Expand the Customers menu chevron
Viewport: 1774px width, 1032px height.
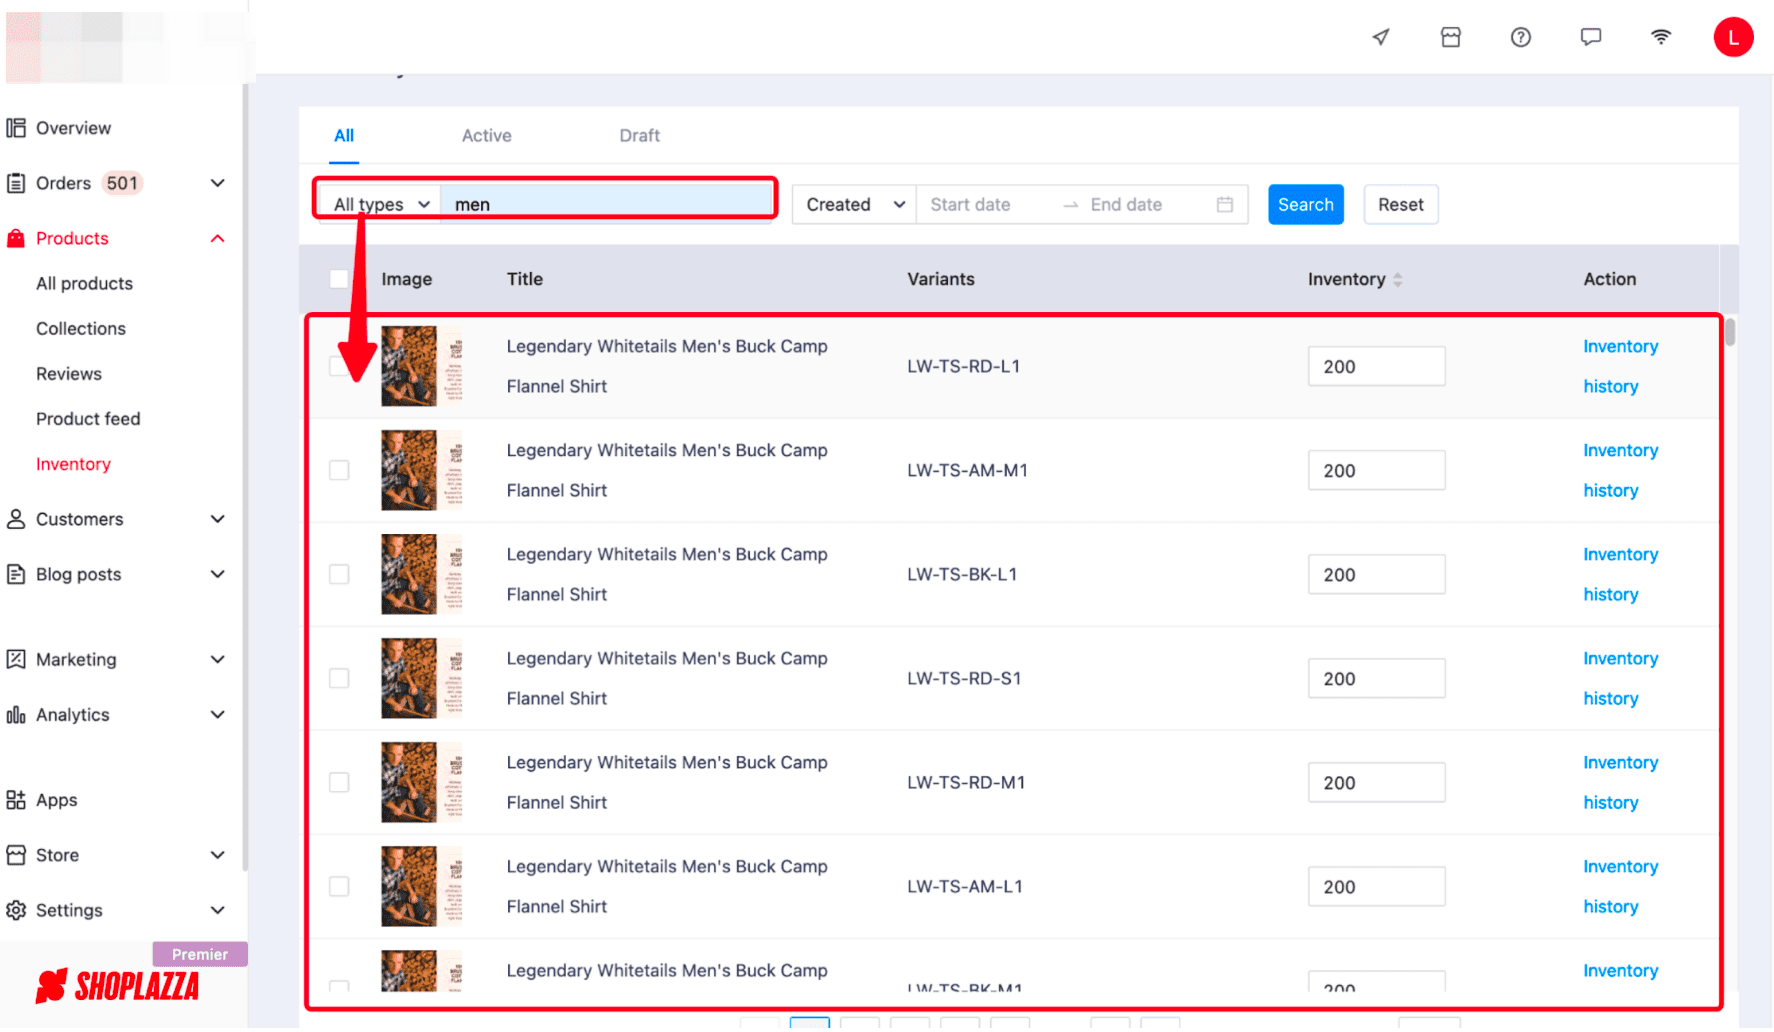click(x=217, y=519)
